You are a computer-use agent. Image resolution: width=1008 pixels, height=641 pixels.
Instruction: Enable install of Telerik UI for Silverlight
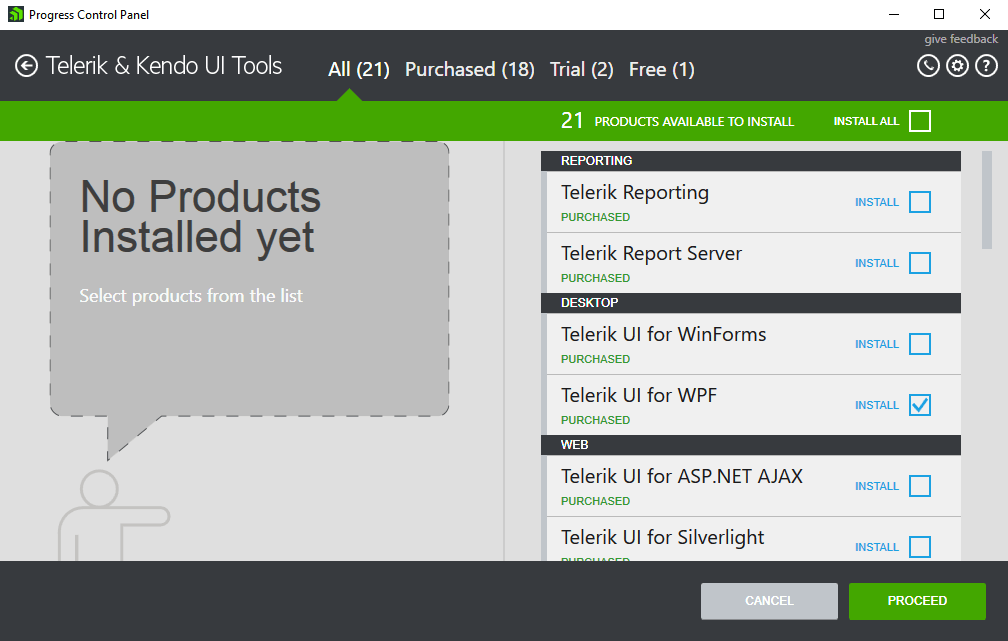click(919, 547)
